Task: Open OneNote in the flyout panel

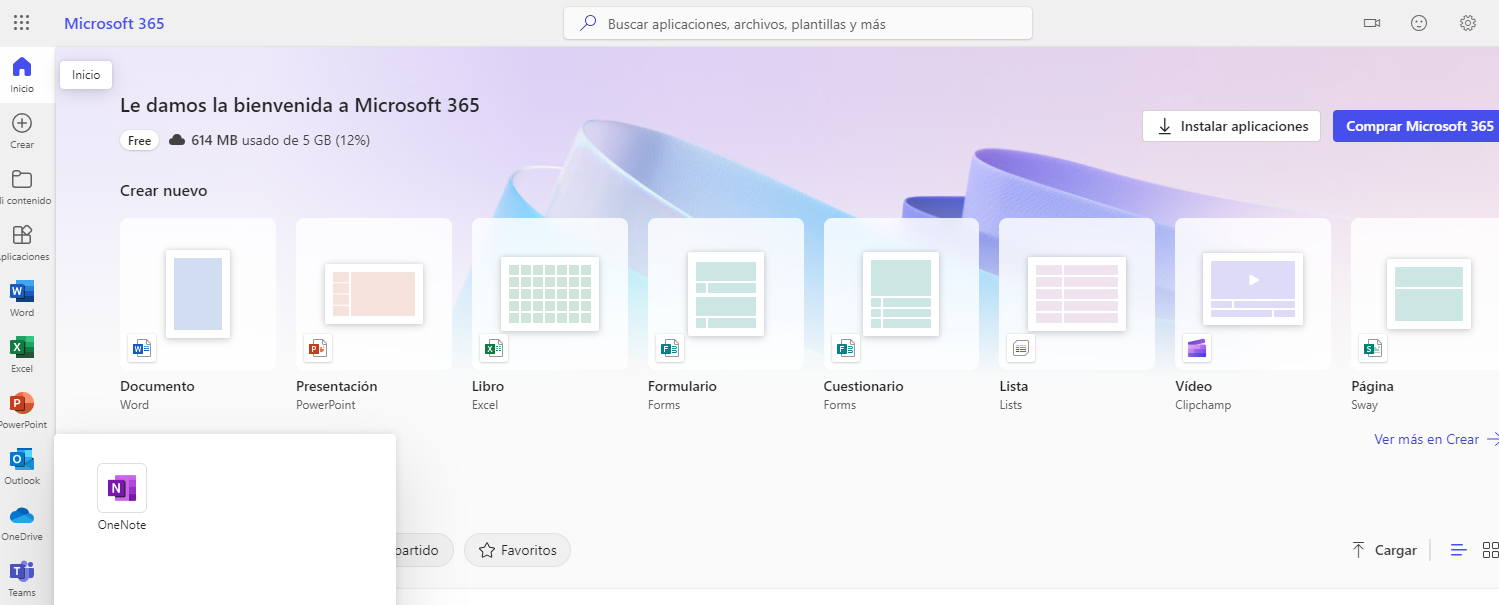Action: [x=122, y=498]
